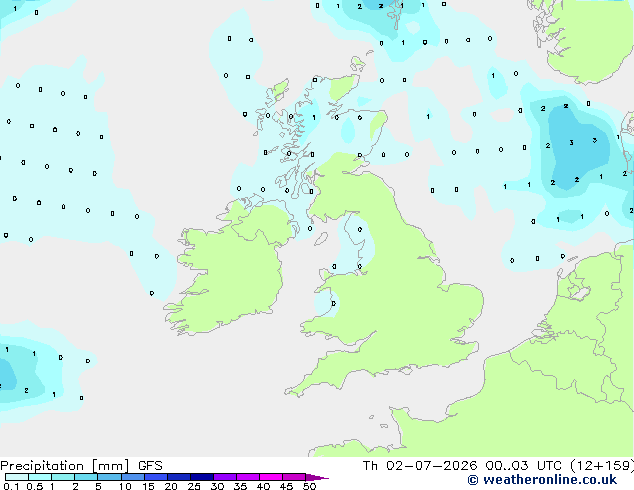Click the legend label '0.1'

pyautogui.click(x=11, y=486)
